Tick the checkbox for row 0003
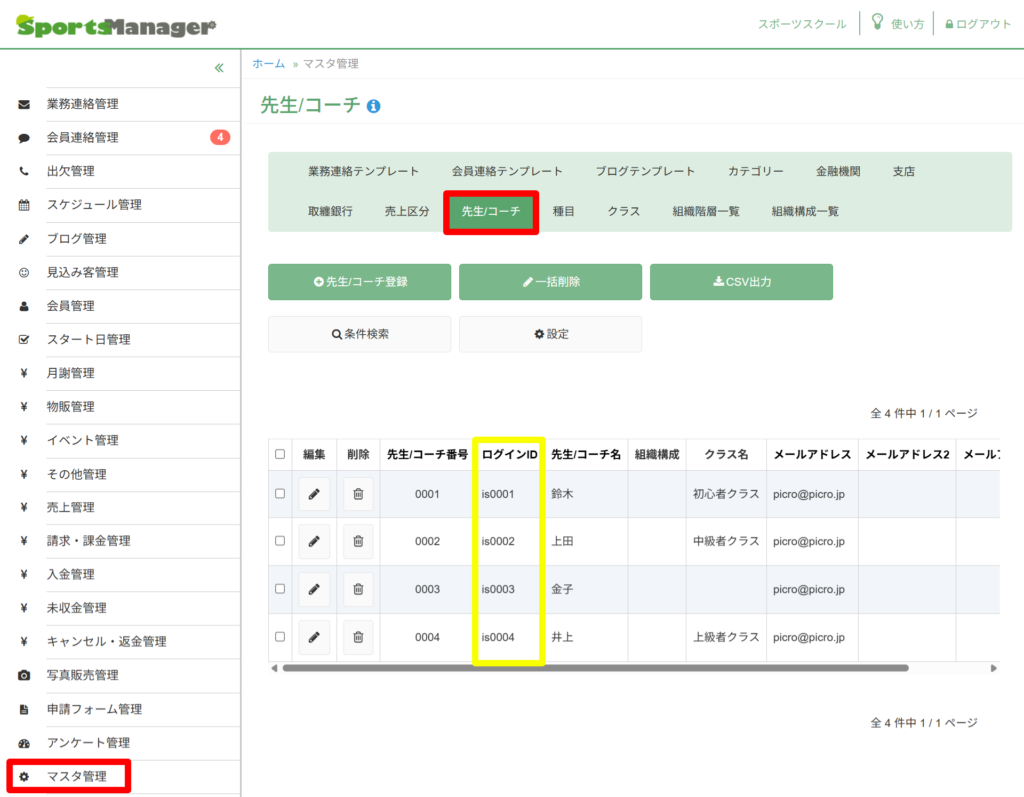This screenshot has height=797, width=1024. (280, 589)
